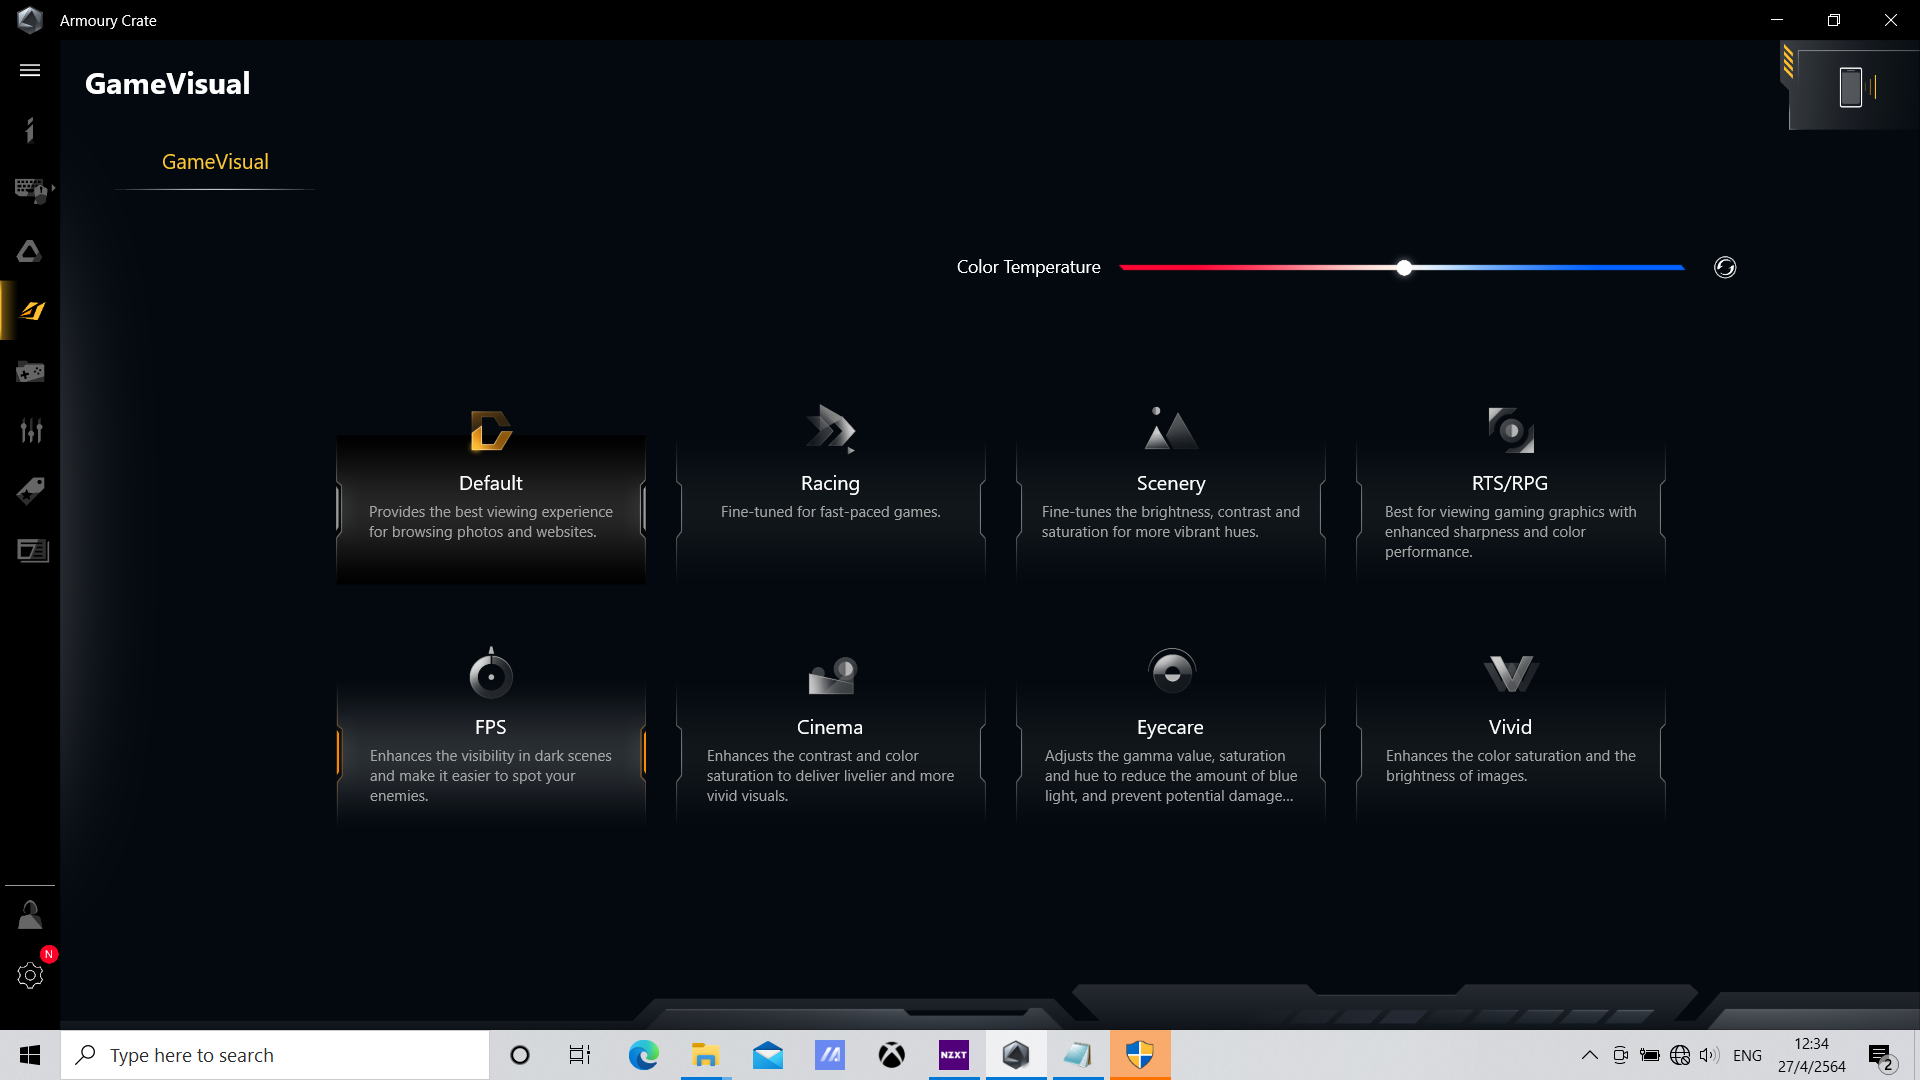The height and width of the screenshot is (1080, 1920).
Task: Open File Explorer from the taskbar
Action: click(705, 1055)
